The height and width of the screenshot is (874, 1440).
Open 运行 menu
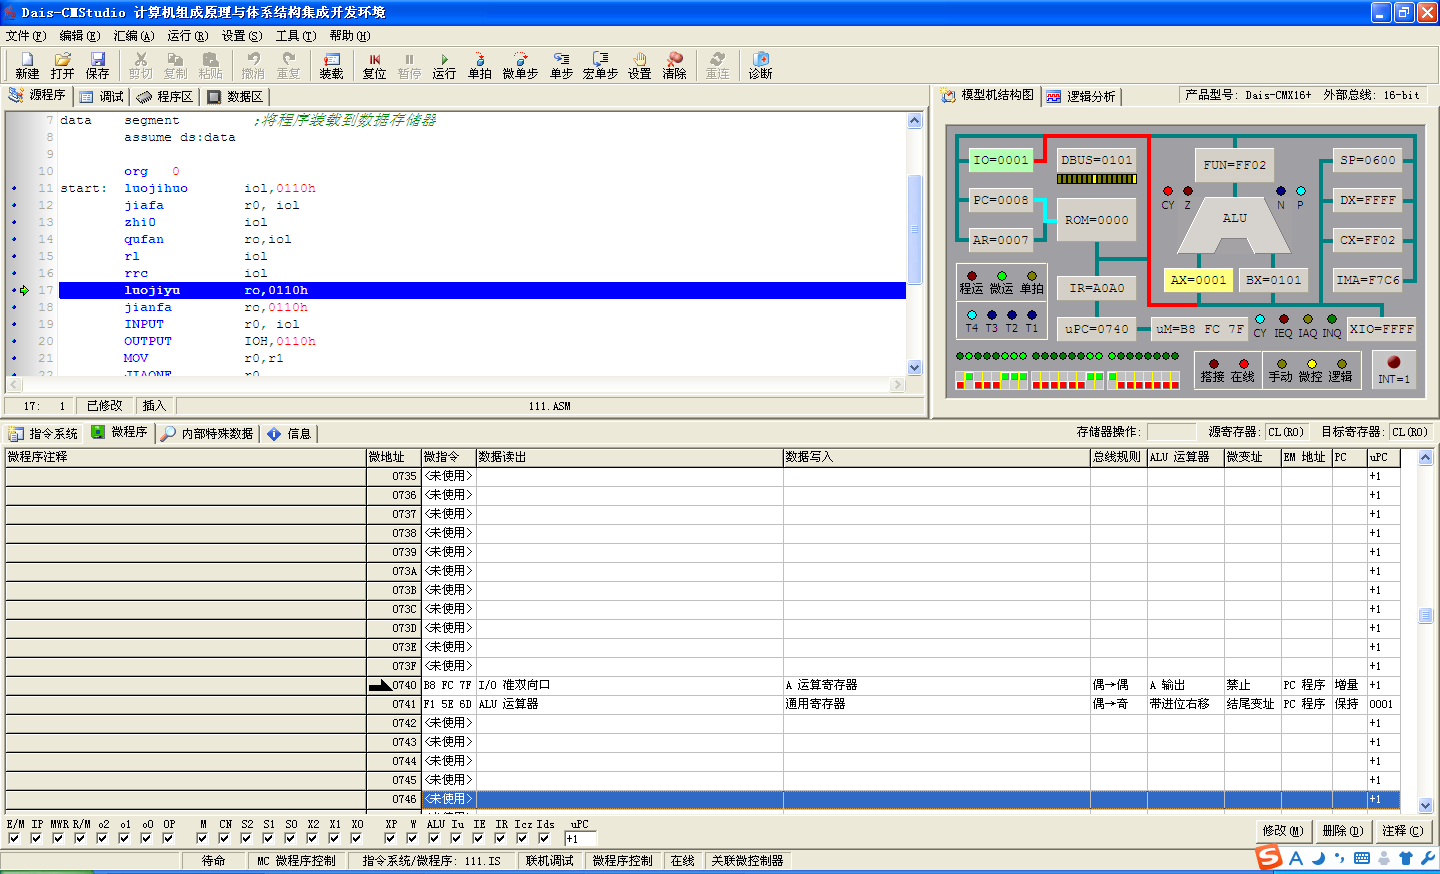pyautogui.click(x=188, y=36)
